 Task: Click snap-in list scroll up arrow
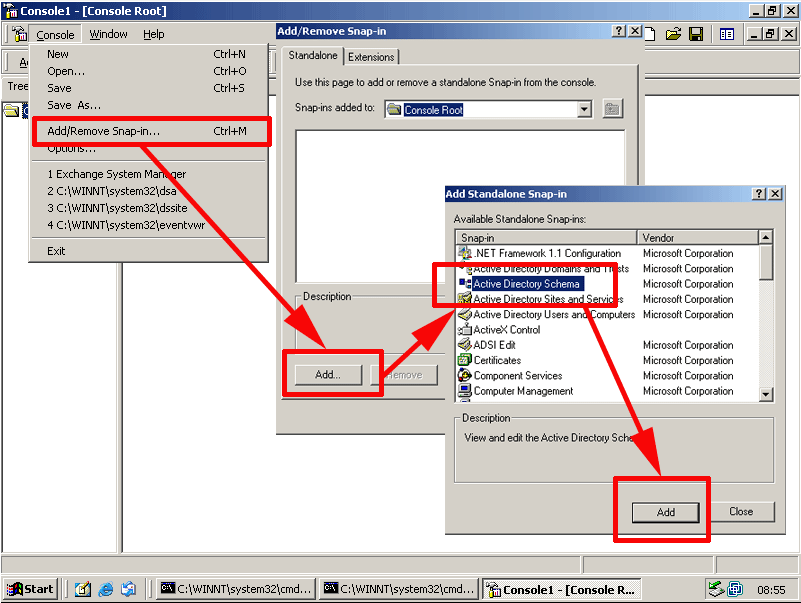click(765, 237)
